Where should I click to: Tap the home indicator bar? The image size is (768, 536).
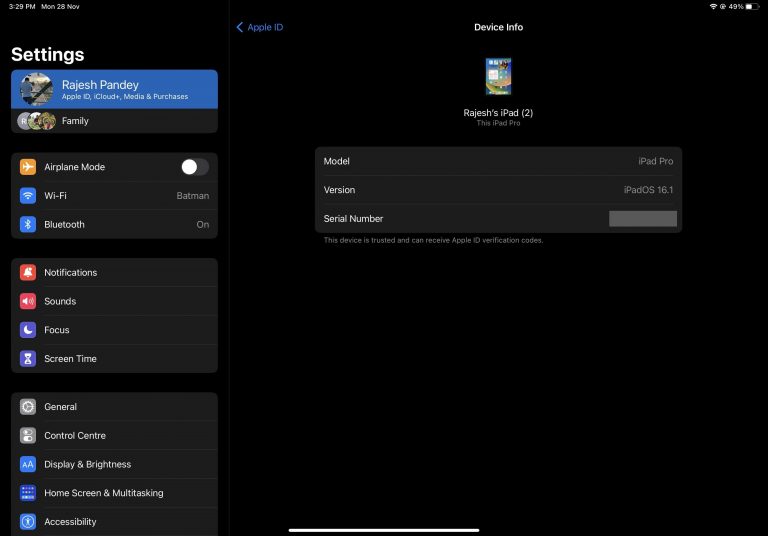click(384, 530)
